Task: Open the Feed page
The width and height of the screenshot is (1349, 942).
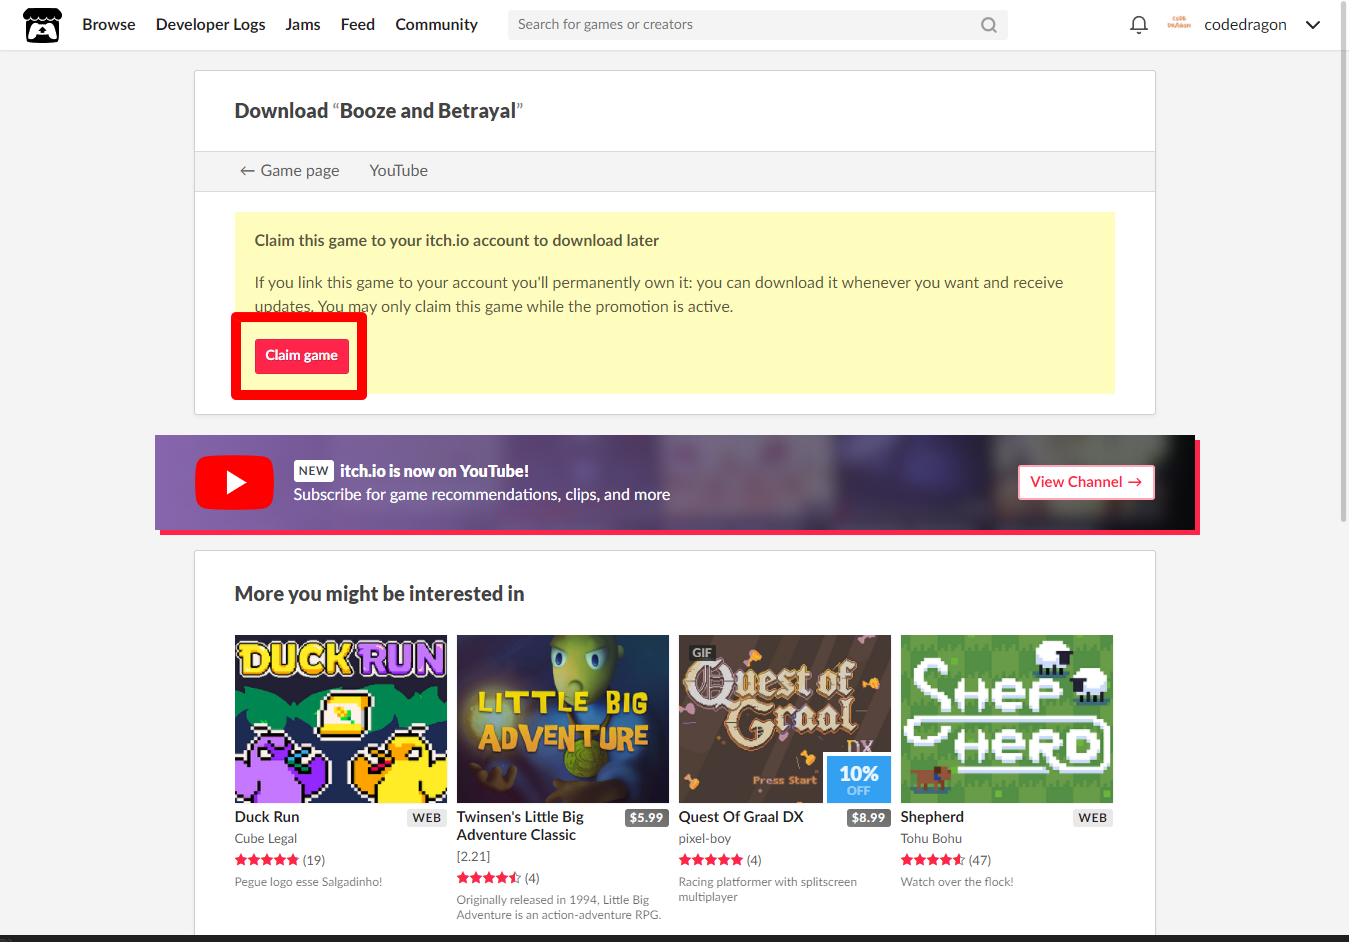Action: [357, 24]
